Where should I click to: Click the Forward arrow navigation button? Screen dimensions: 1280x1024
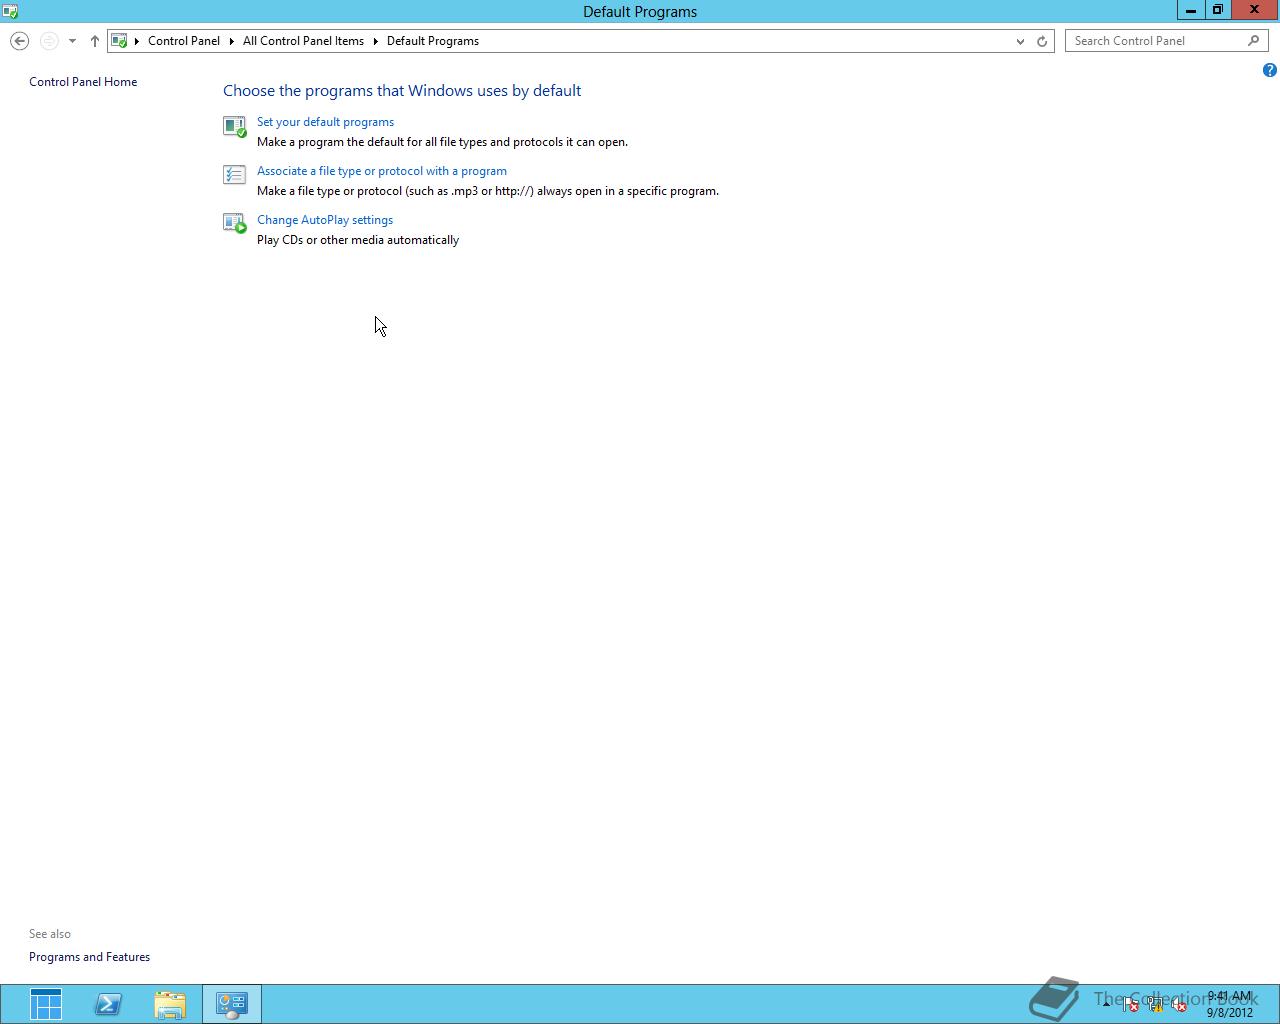pos(48,41)
